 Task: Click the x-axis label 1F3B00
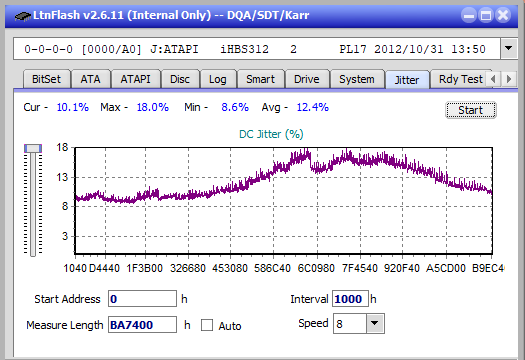tap(144, 268)
